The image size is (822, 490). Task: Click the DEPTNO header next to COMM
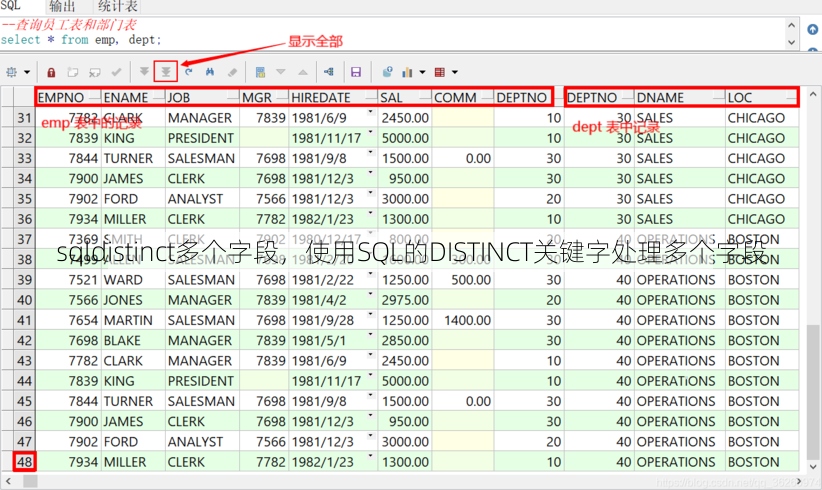523,97
